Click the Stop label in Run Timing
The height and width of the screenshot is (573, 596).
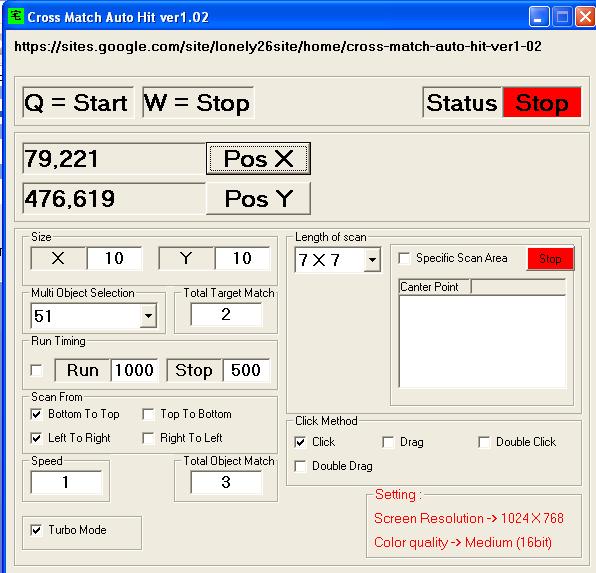coord(194,370)
